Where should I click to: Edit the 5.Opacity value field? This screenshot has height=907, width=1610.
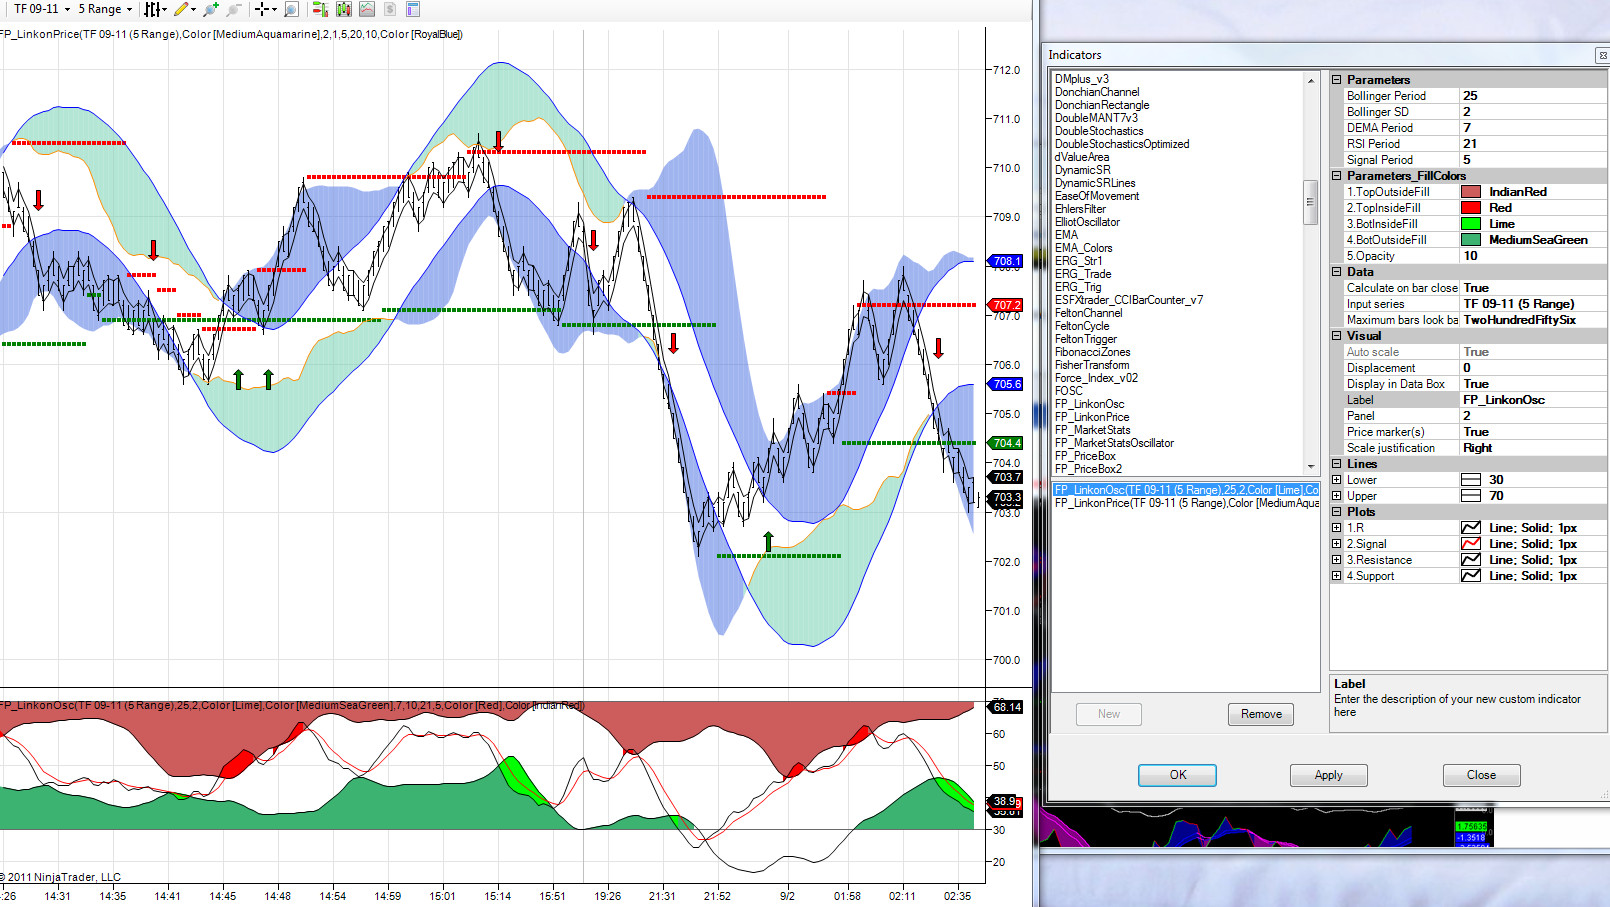(1533, 256)
